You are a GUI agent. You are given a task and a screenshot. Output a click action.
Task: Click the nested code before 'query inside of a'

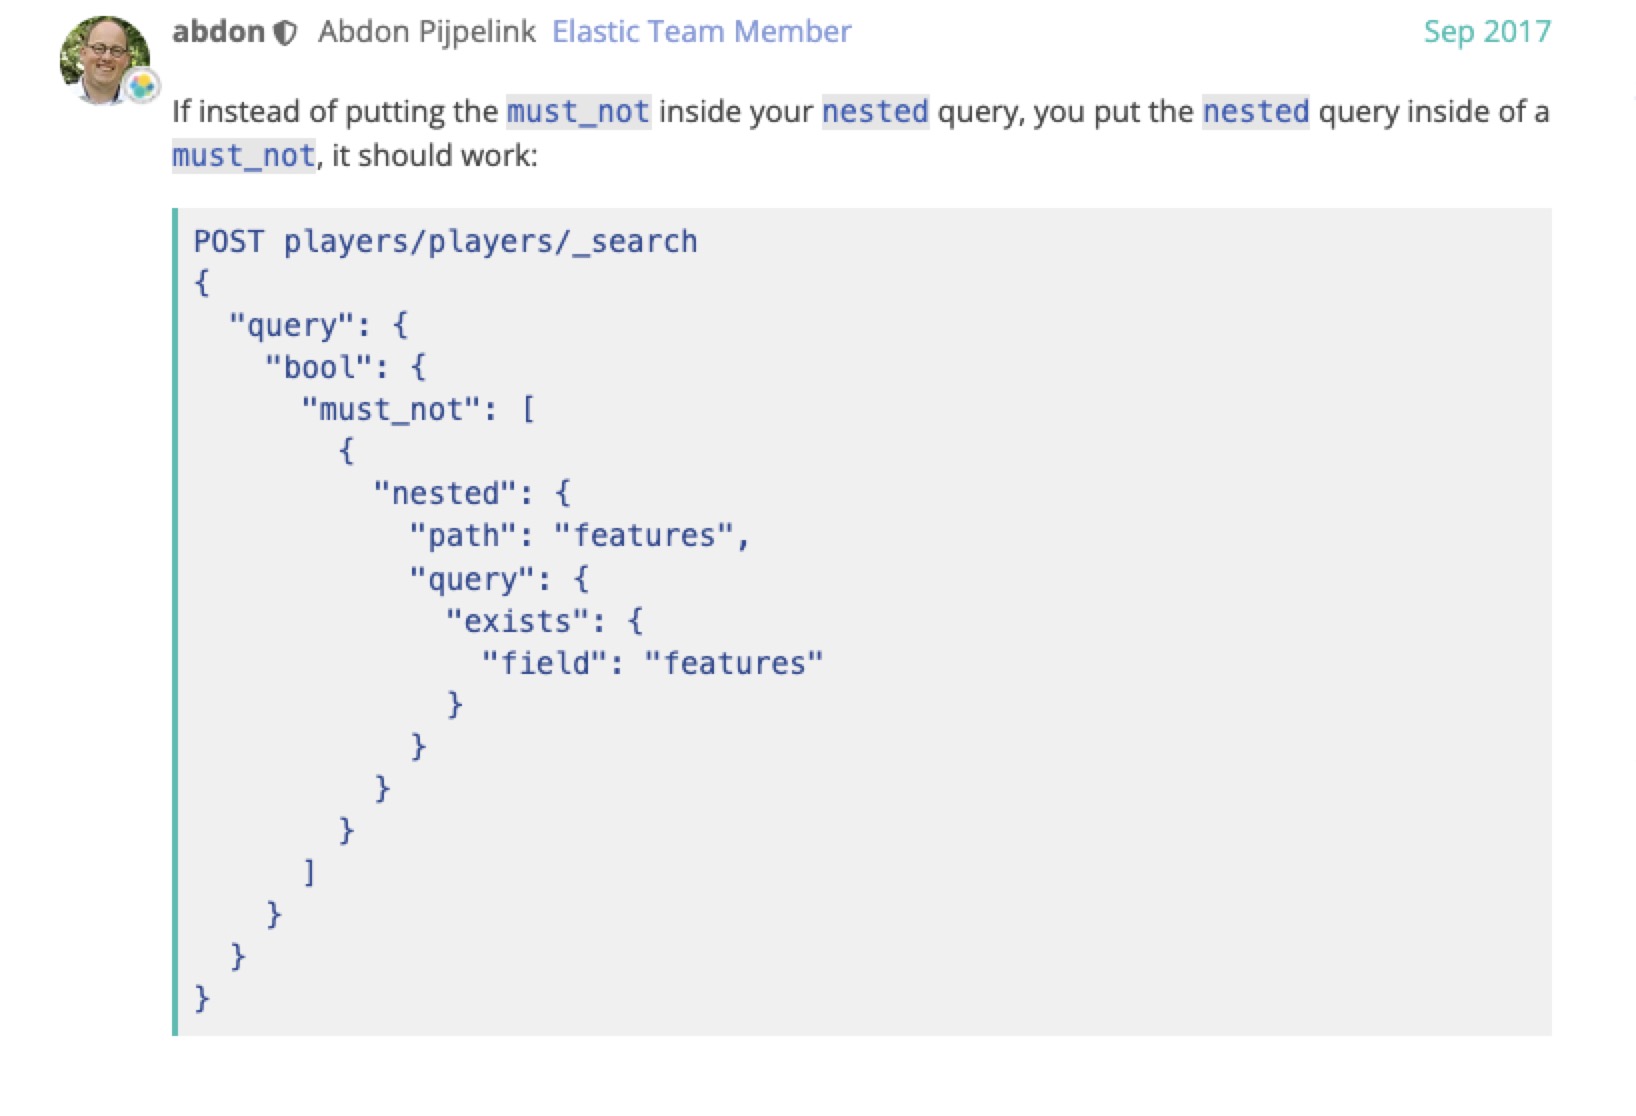1255,111
